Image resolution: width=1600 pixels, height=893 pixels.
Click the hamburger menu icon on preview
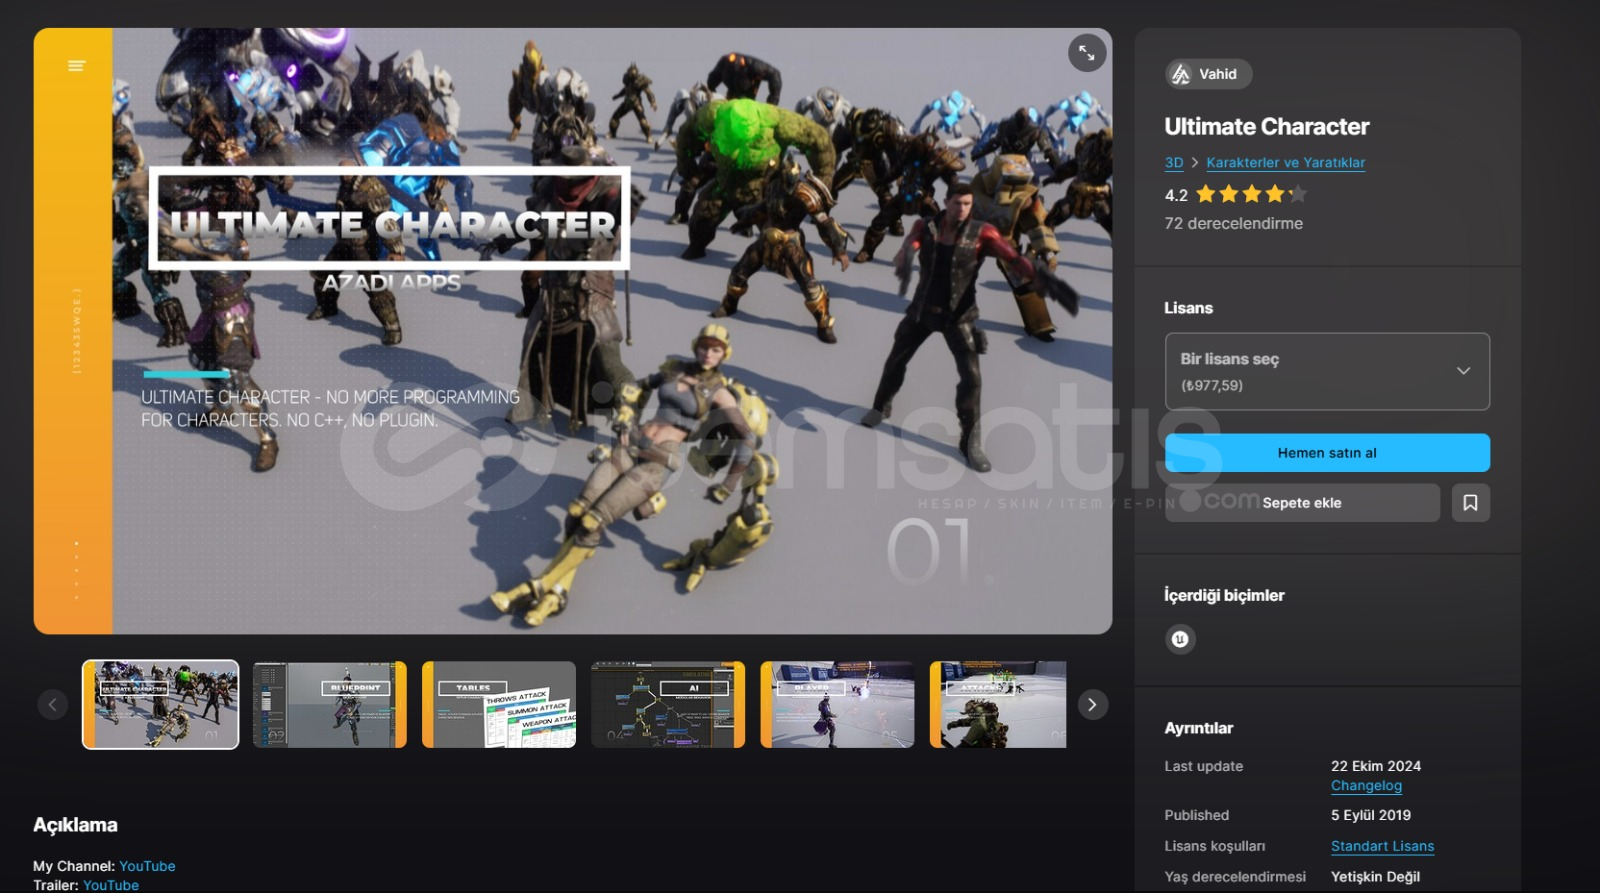pos(77,66)
